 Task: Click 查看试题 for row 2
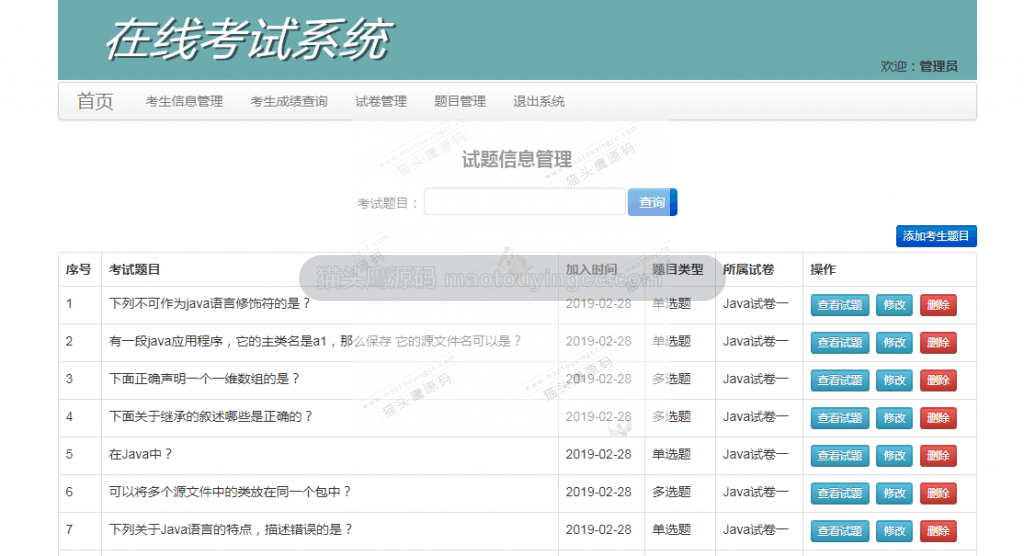click(840, 342)
